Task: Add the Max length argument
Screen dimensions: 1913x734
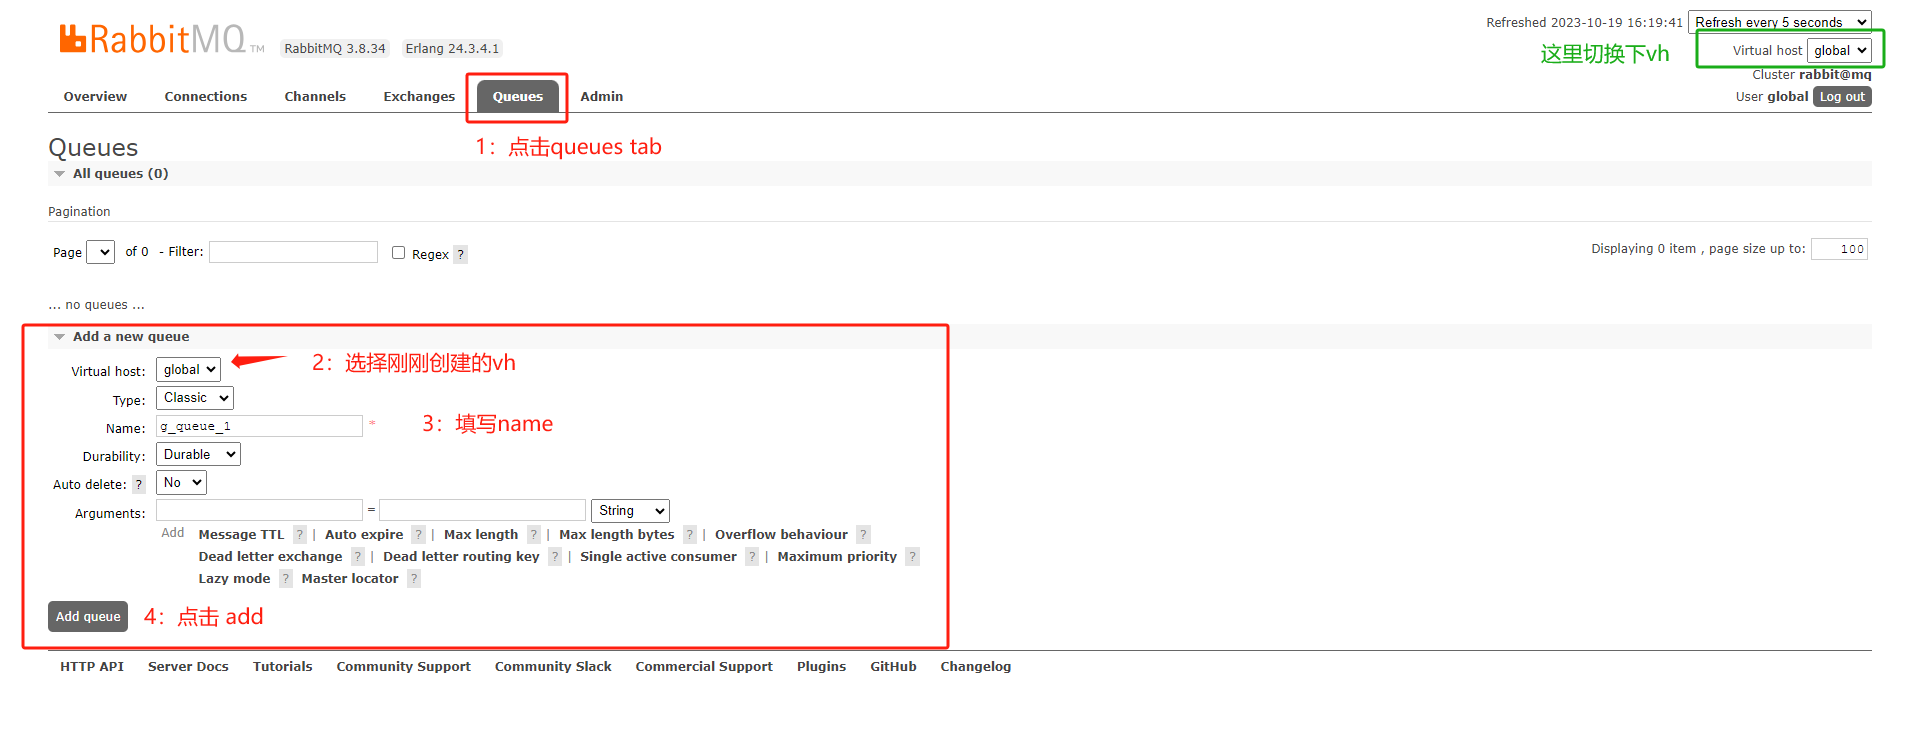Action: (481, 534)
